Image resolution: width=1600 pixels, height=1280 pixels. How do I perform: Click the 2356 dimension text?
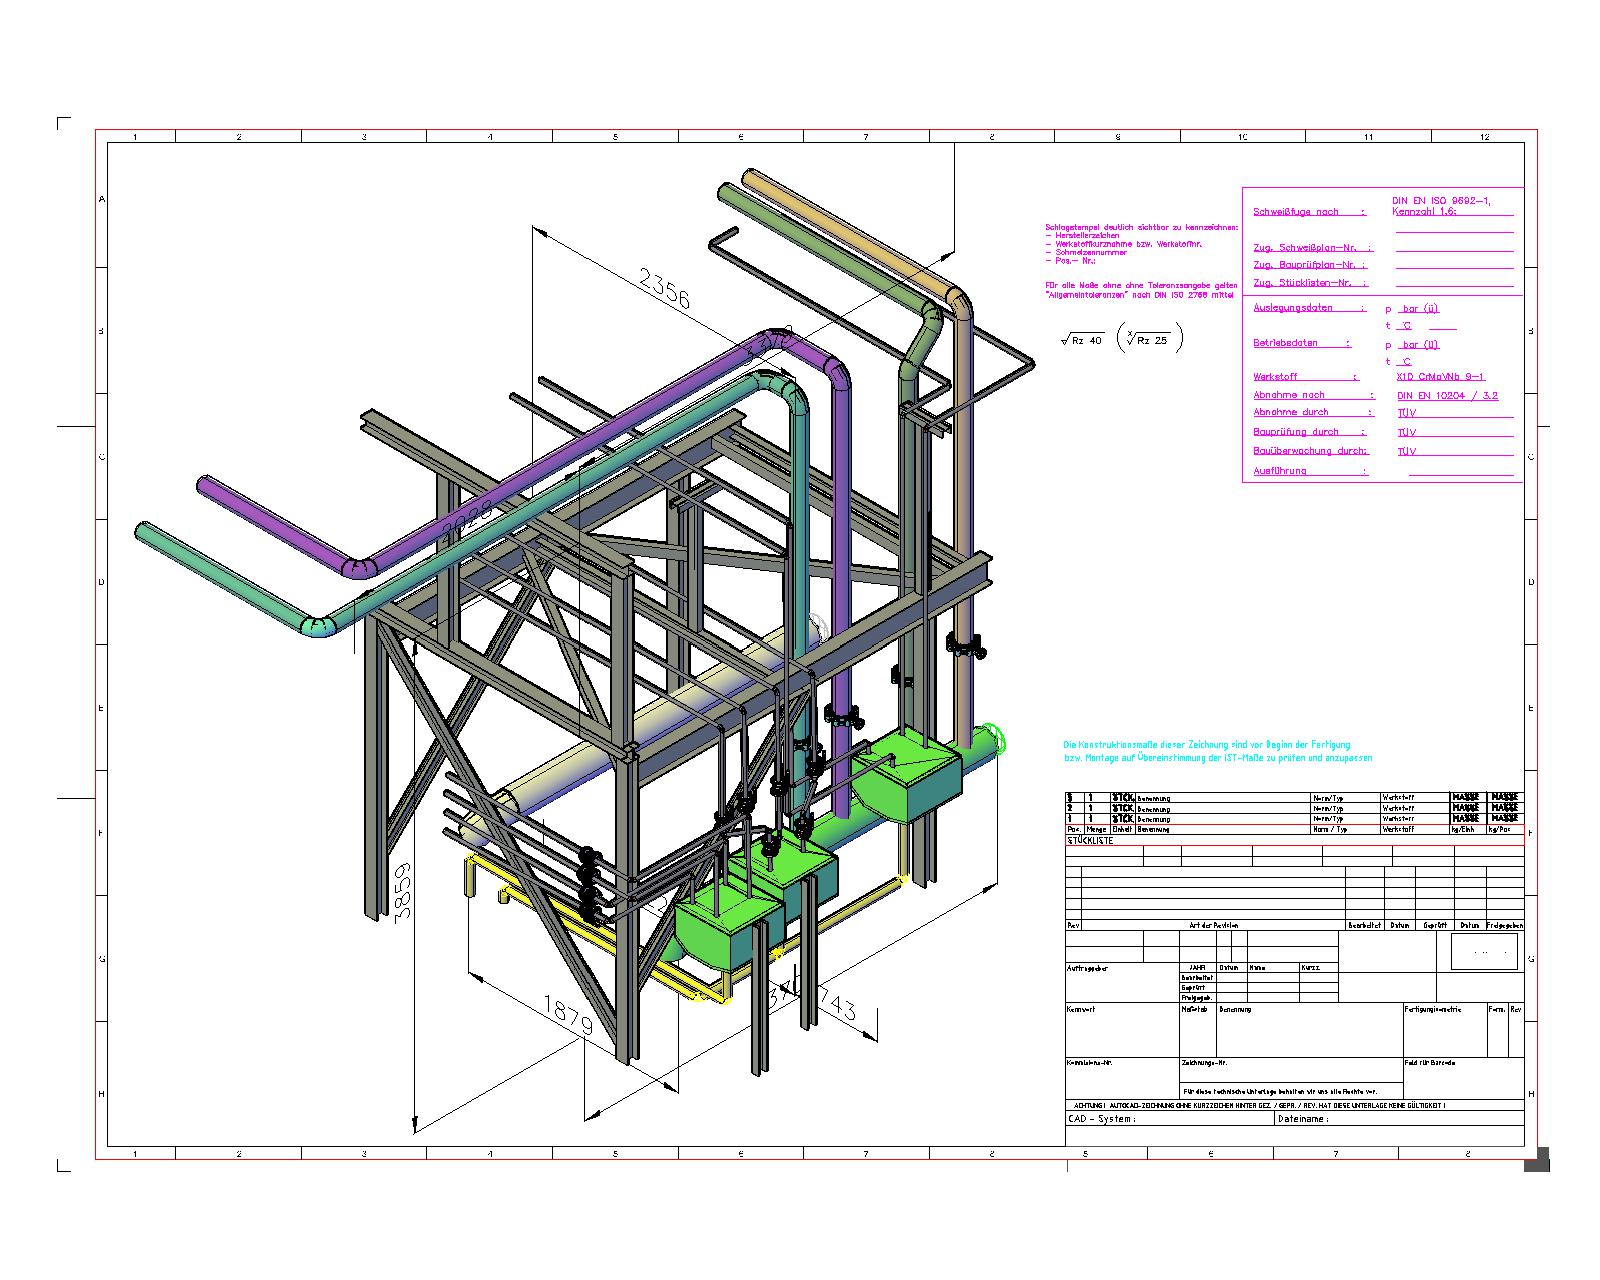point(664,291)
